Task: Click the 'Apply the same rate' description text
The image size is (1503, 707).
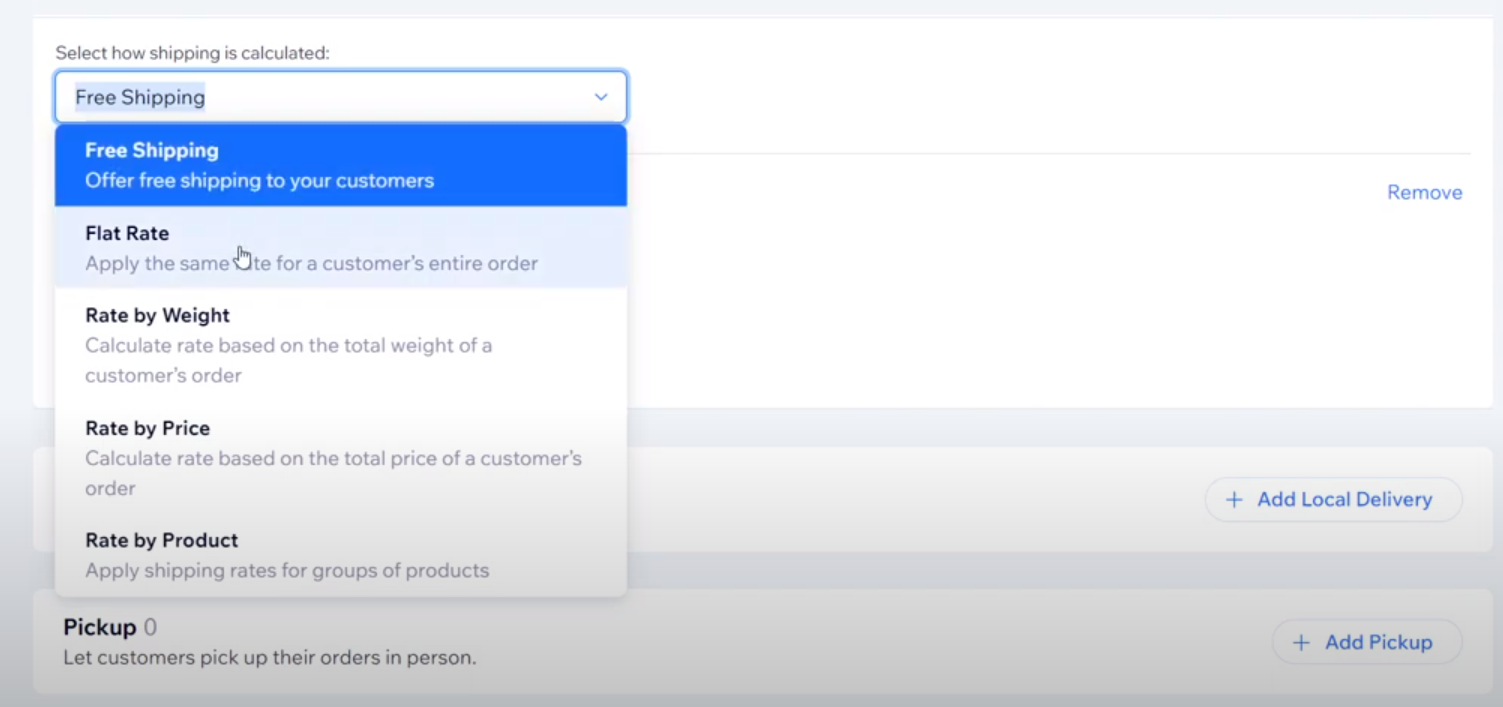Action: 311,264
